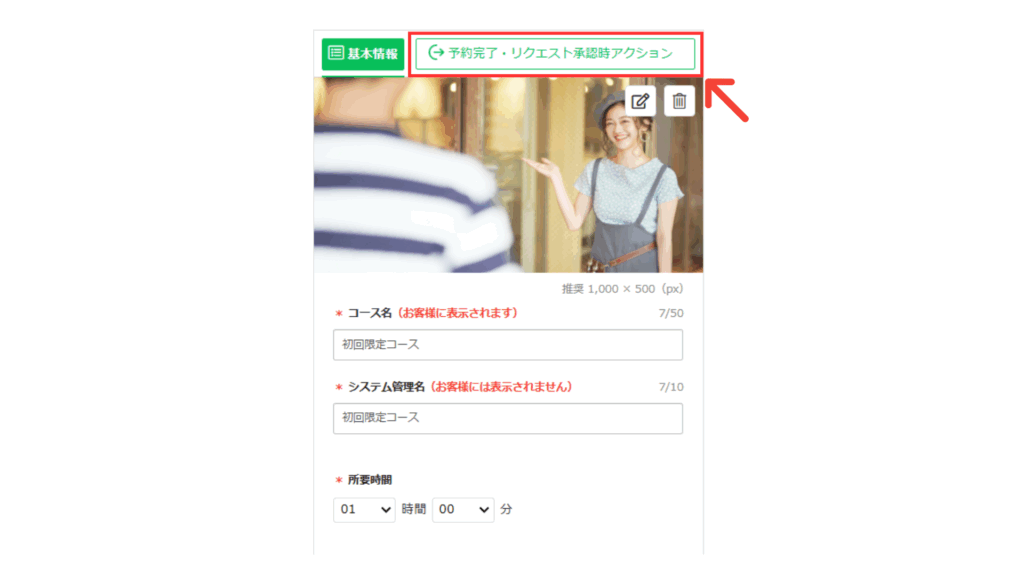Click the red arrow annotation
The height and width of the screenshot is (576, 1024).
click(x=727, y=100)
